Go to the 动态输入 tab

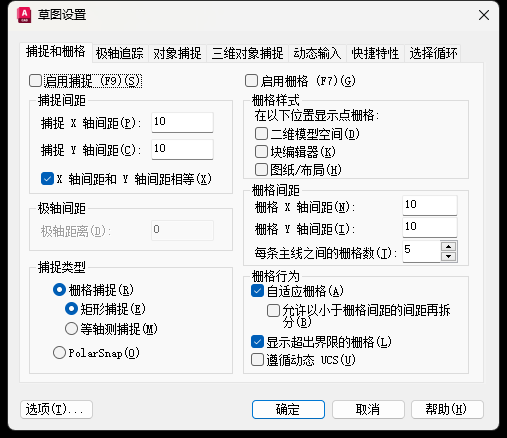[317, 53]
